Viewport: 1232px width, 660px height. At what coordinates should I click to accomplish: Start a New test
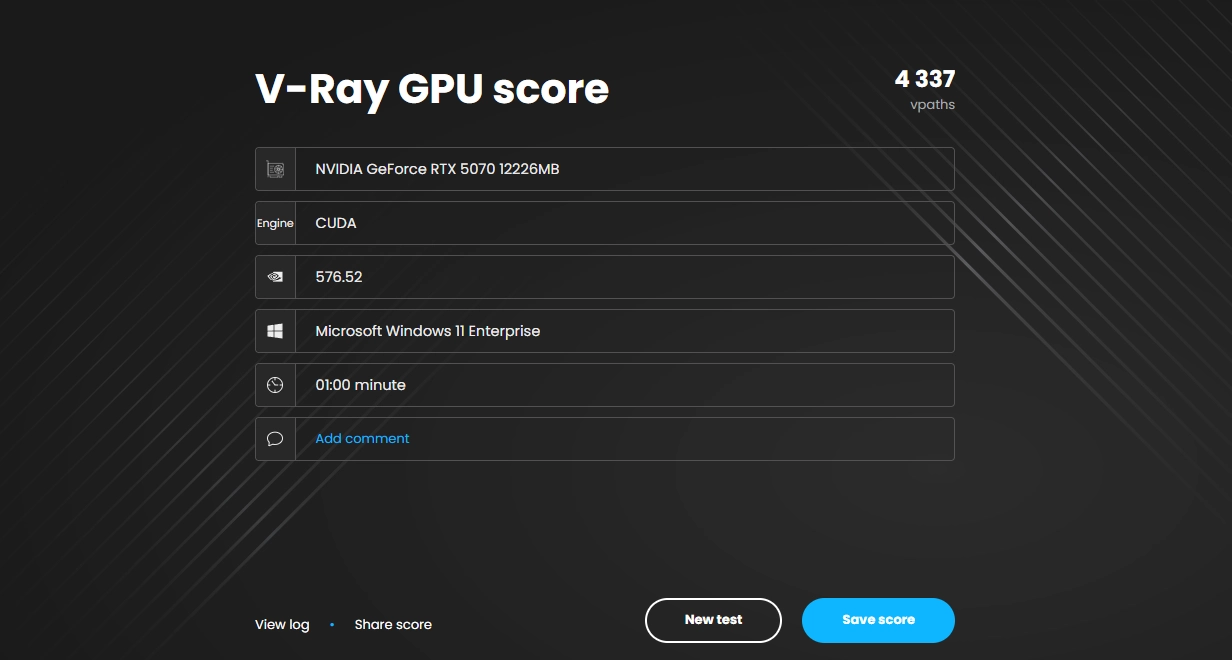[713, 620]
